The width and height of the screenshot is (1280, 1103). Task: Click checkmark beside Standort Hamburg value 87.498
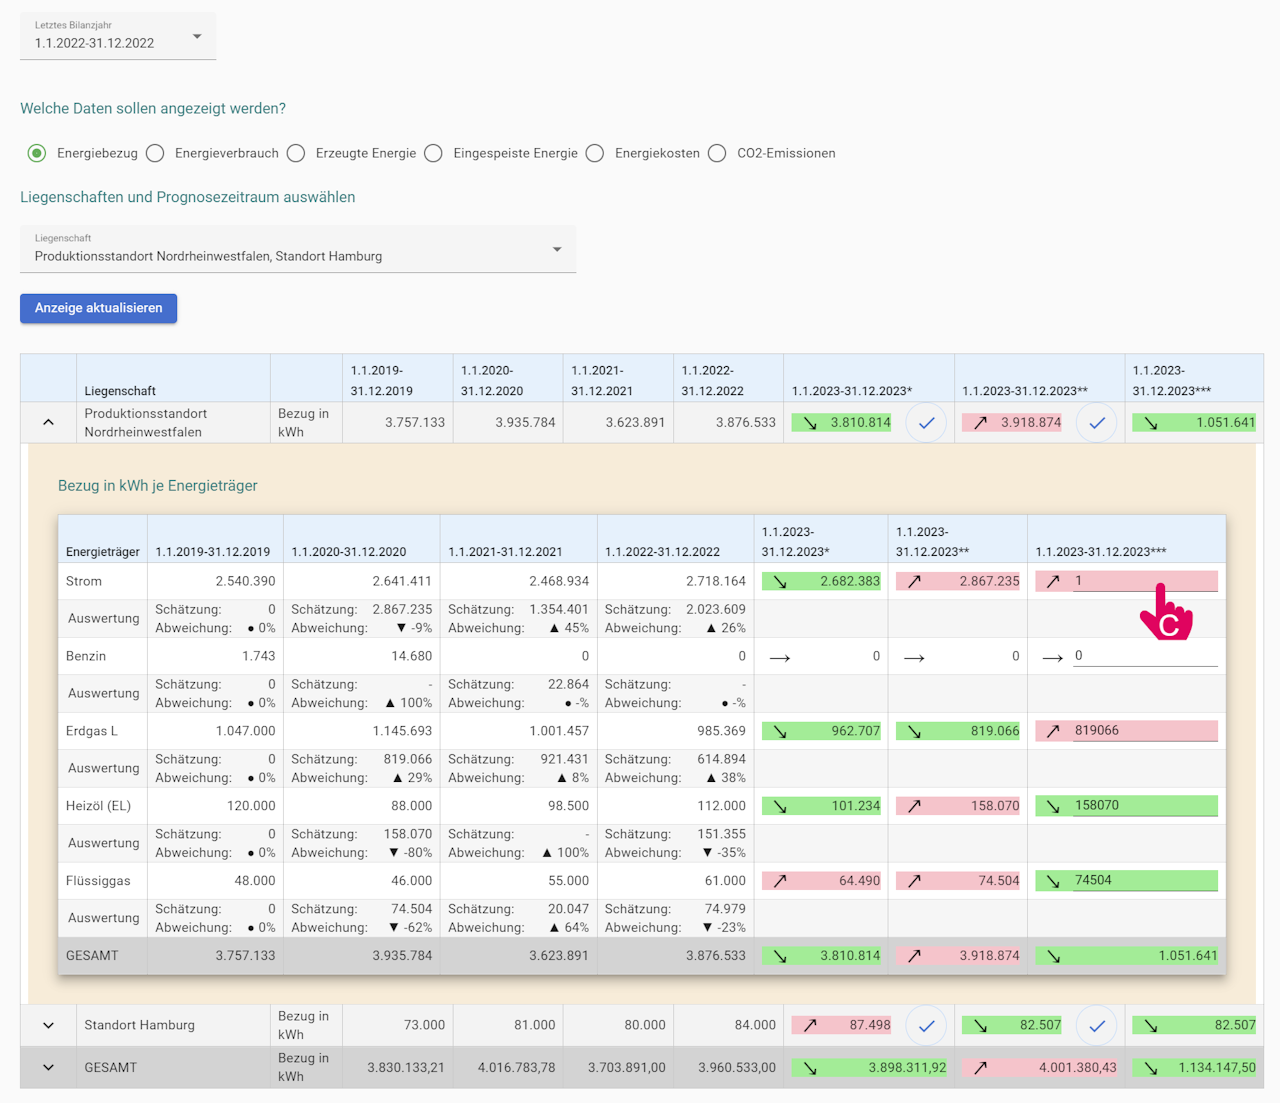[926, 1025]
